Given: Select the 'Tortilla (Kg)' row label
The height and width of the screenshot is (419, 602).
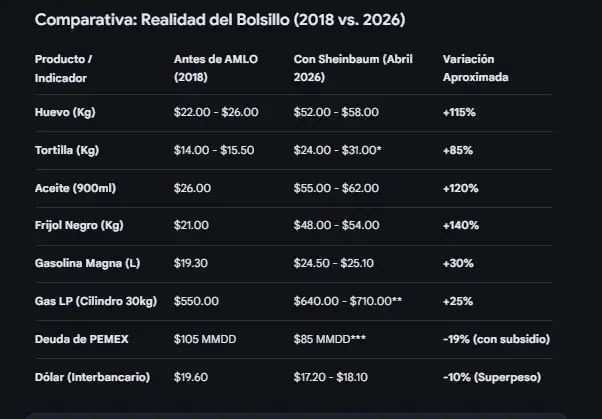Looking at the screenshot, I should tap(68, 150).
